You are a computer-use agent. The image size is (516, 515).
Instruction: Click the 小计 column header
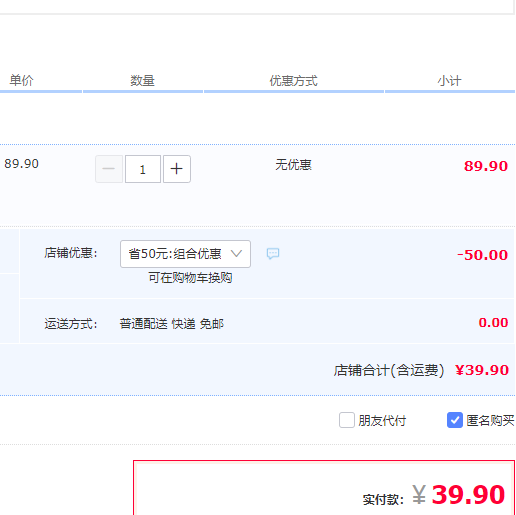[x=450, y=81]
